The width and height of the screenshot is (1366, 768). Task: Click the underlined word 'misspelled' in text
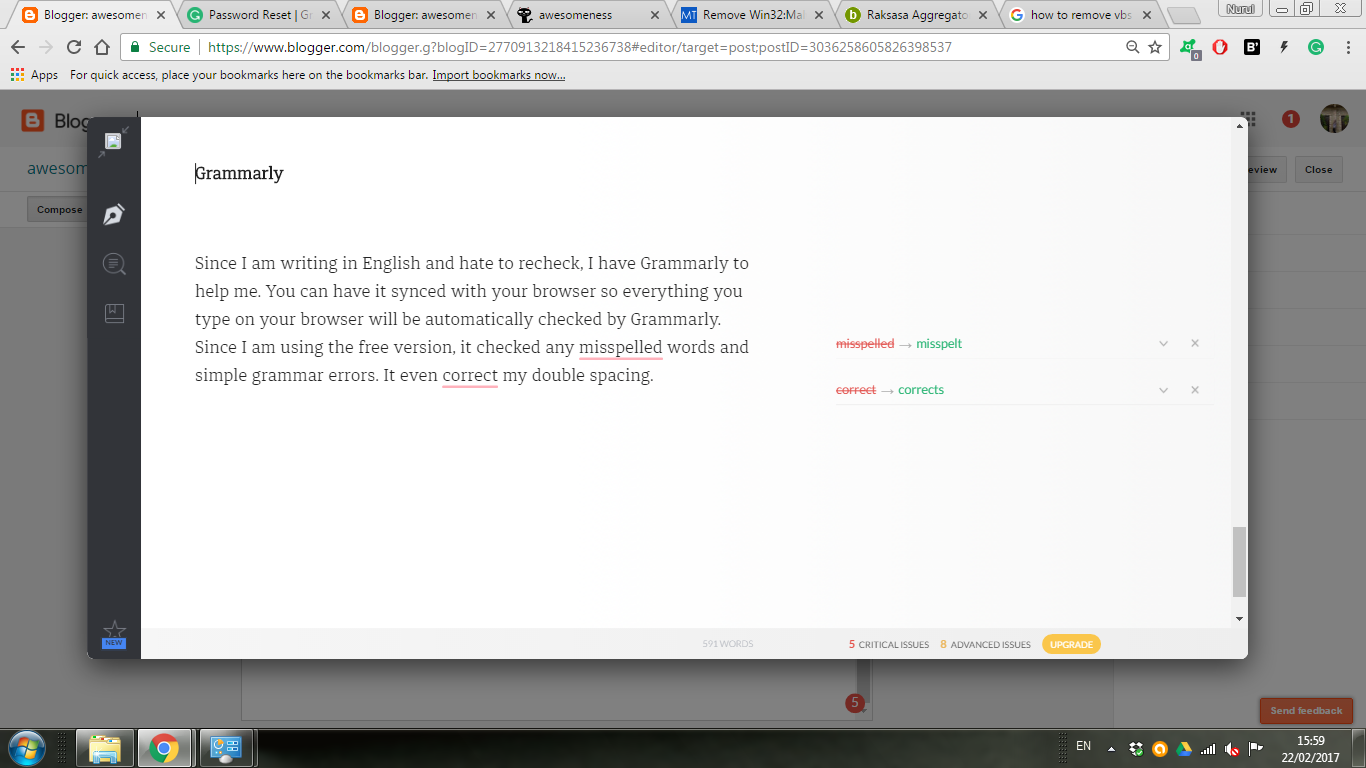[x=620, y=348]
